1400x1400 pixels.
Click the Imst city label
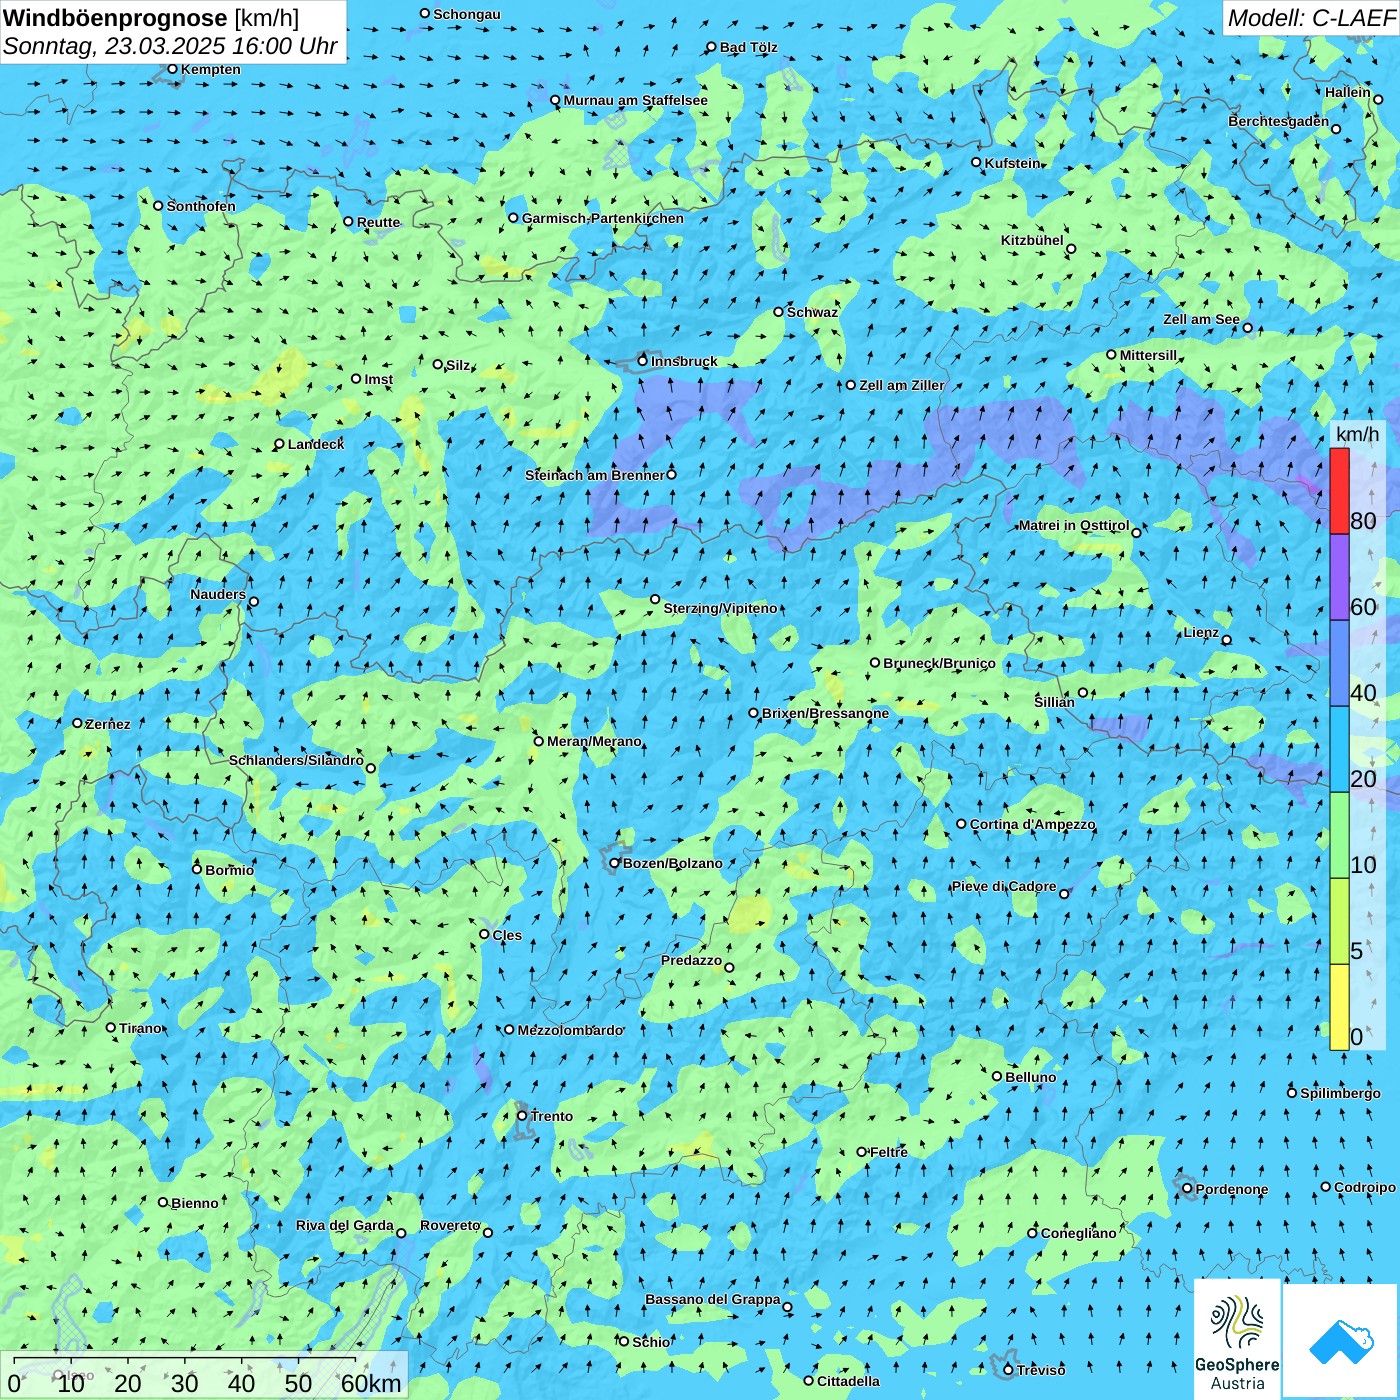tap(379, 379)
